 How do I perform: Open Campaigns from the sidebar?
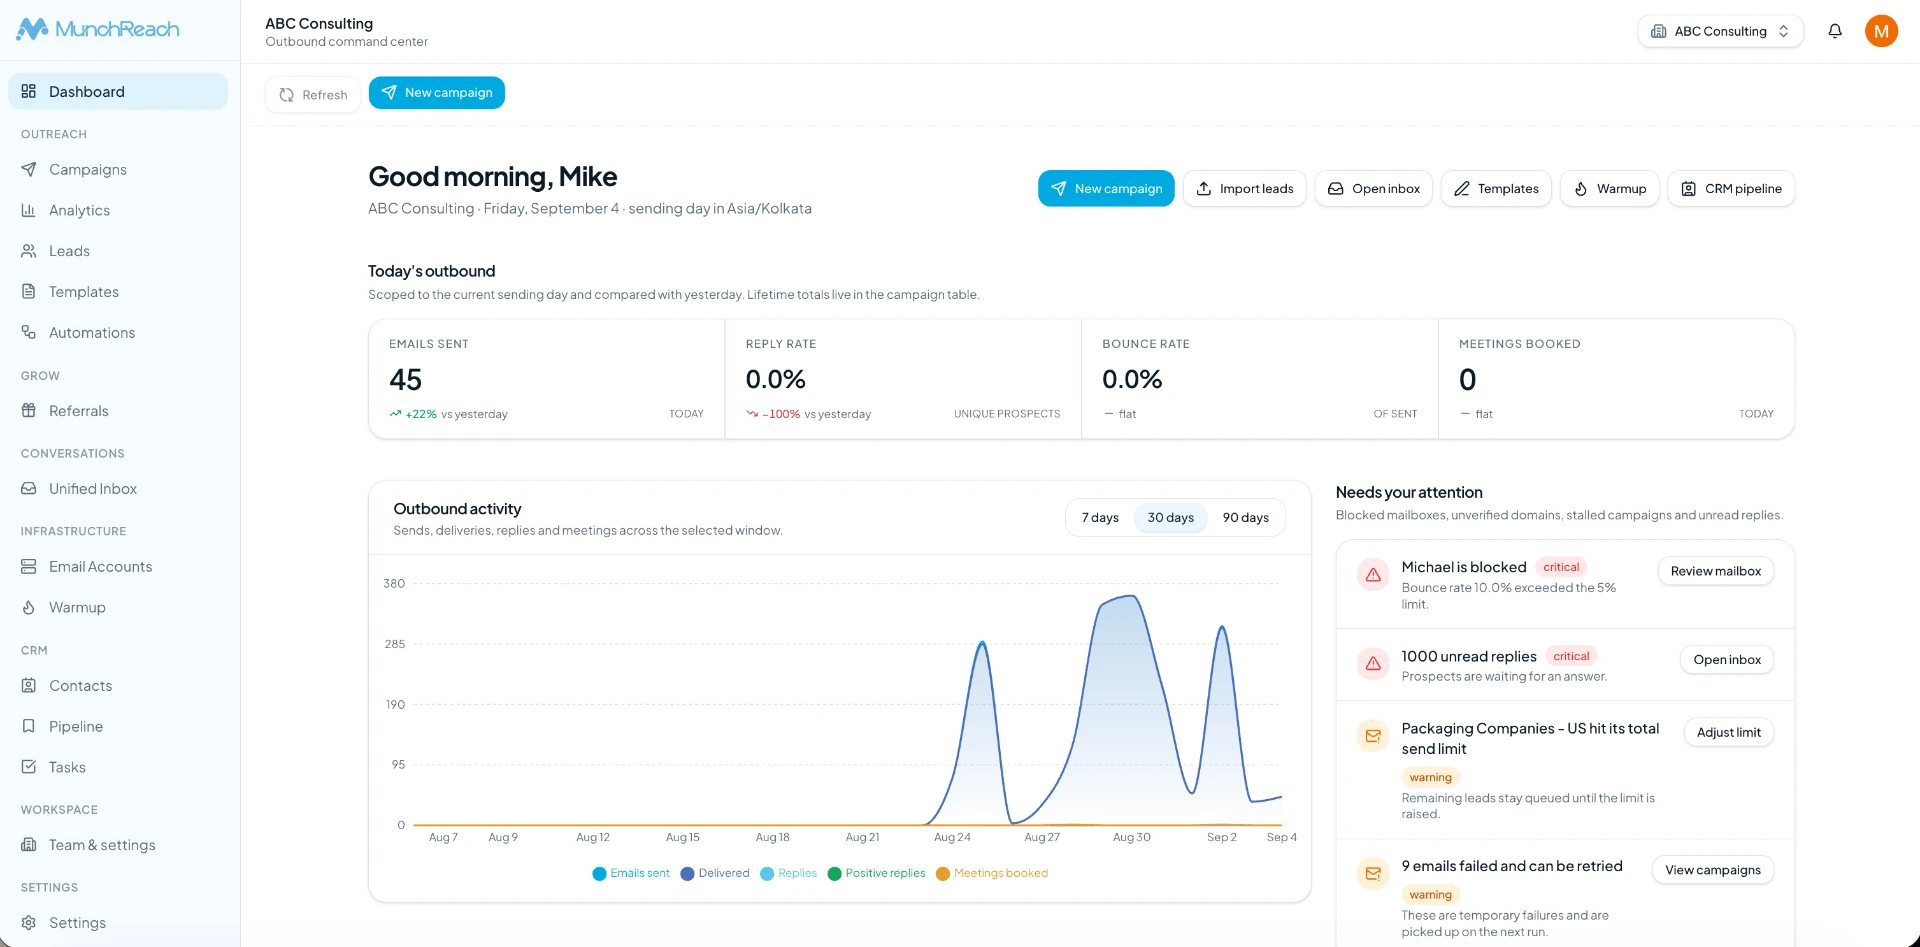[x=118, y=170]
